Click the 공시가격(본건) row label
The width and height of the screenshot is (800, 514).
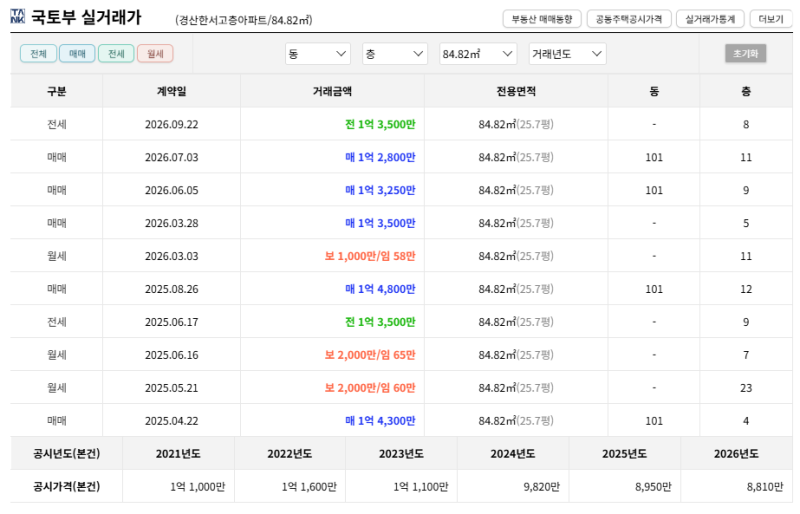pyautogui.click(x=66, y=487)
